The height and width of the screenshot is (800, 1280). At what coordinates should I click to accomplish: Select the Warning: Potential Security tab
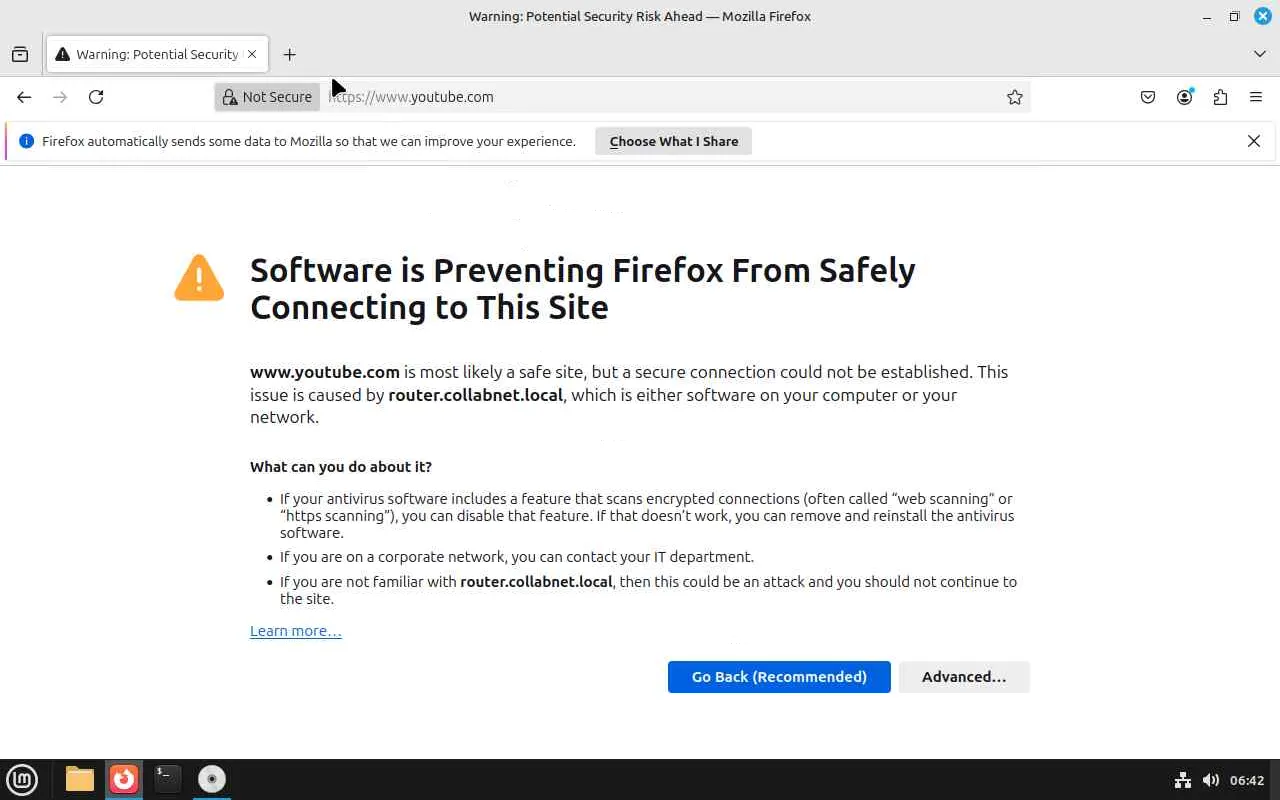(x=150, y=54)
